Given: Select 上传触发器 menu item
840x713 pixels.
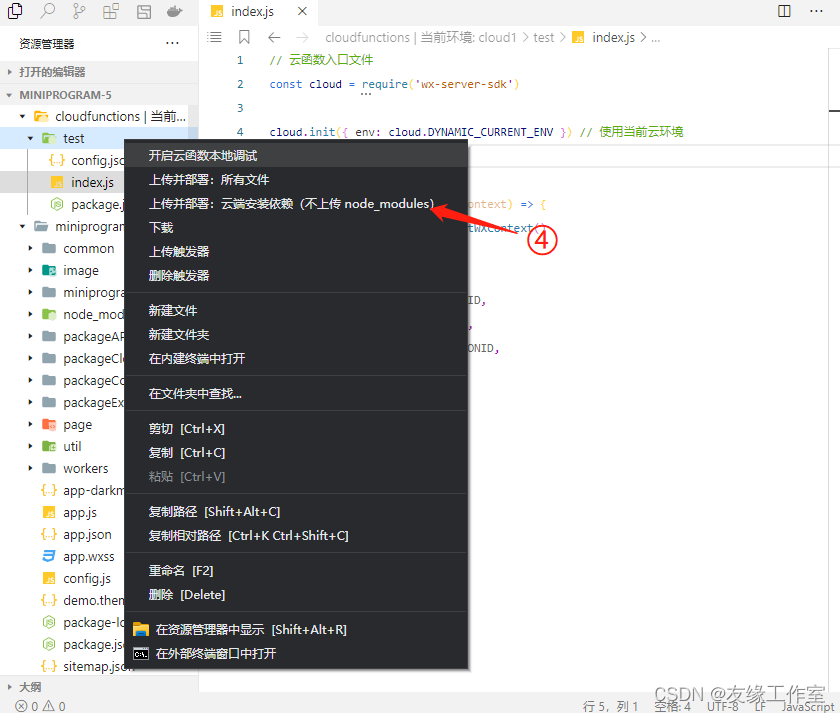Looking at the screenshot, I should click(296, 252).
